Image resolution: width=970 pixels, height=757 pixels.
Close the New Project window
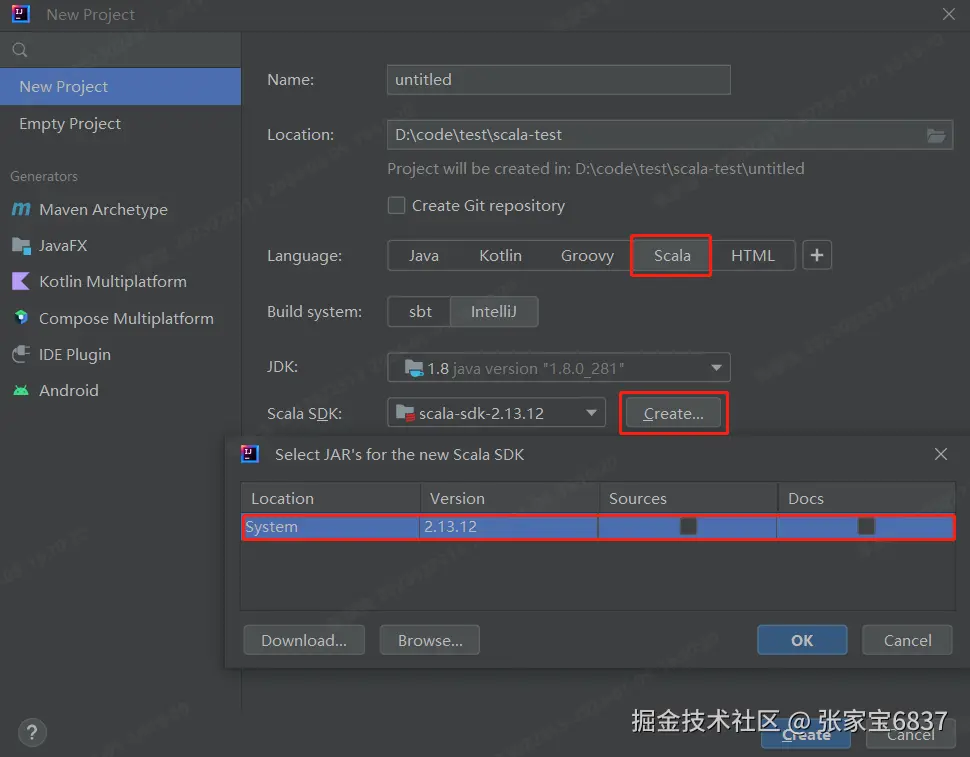click(948, 14)
